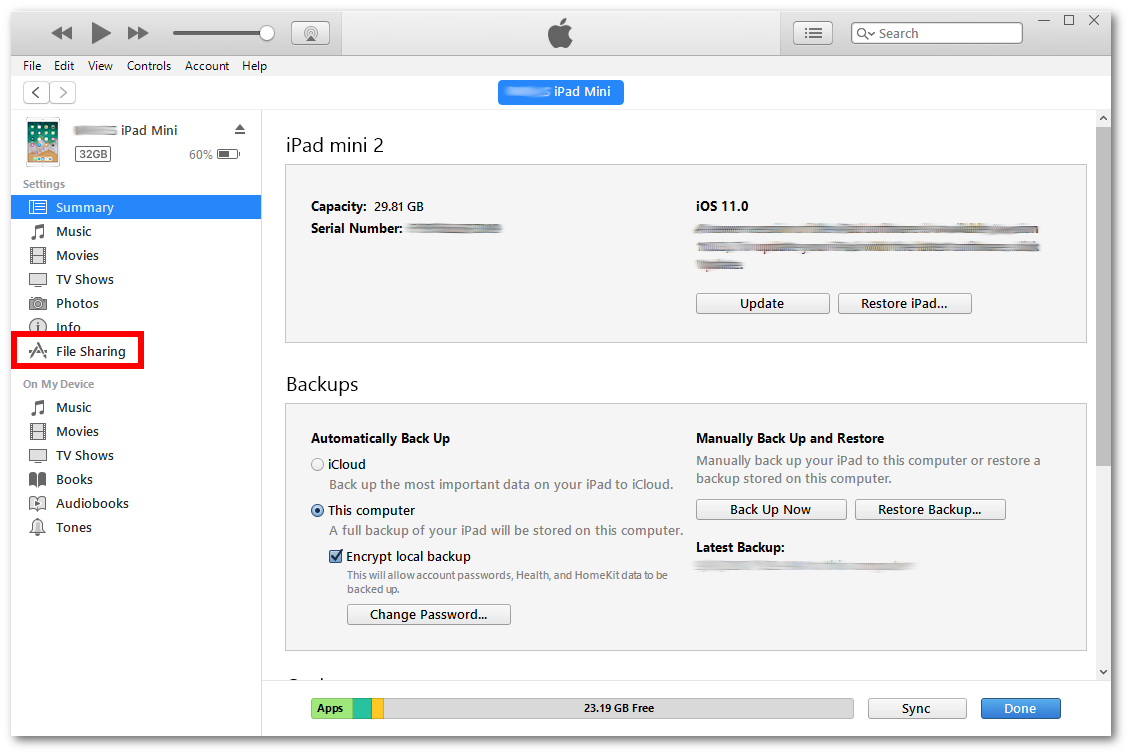Eject the iPad Mini device

[x=240, y=128]
